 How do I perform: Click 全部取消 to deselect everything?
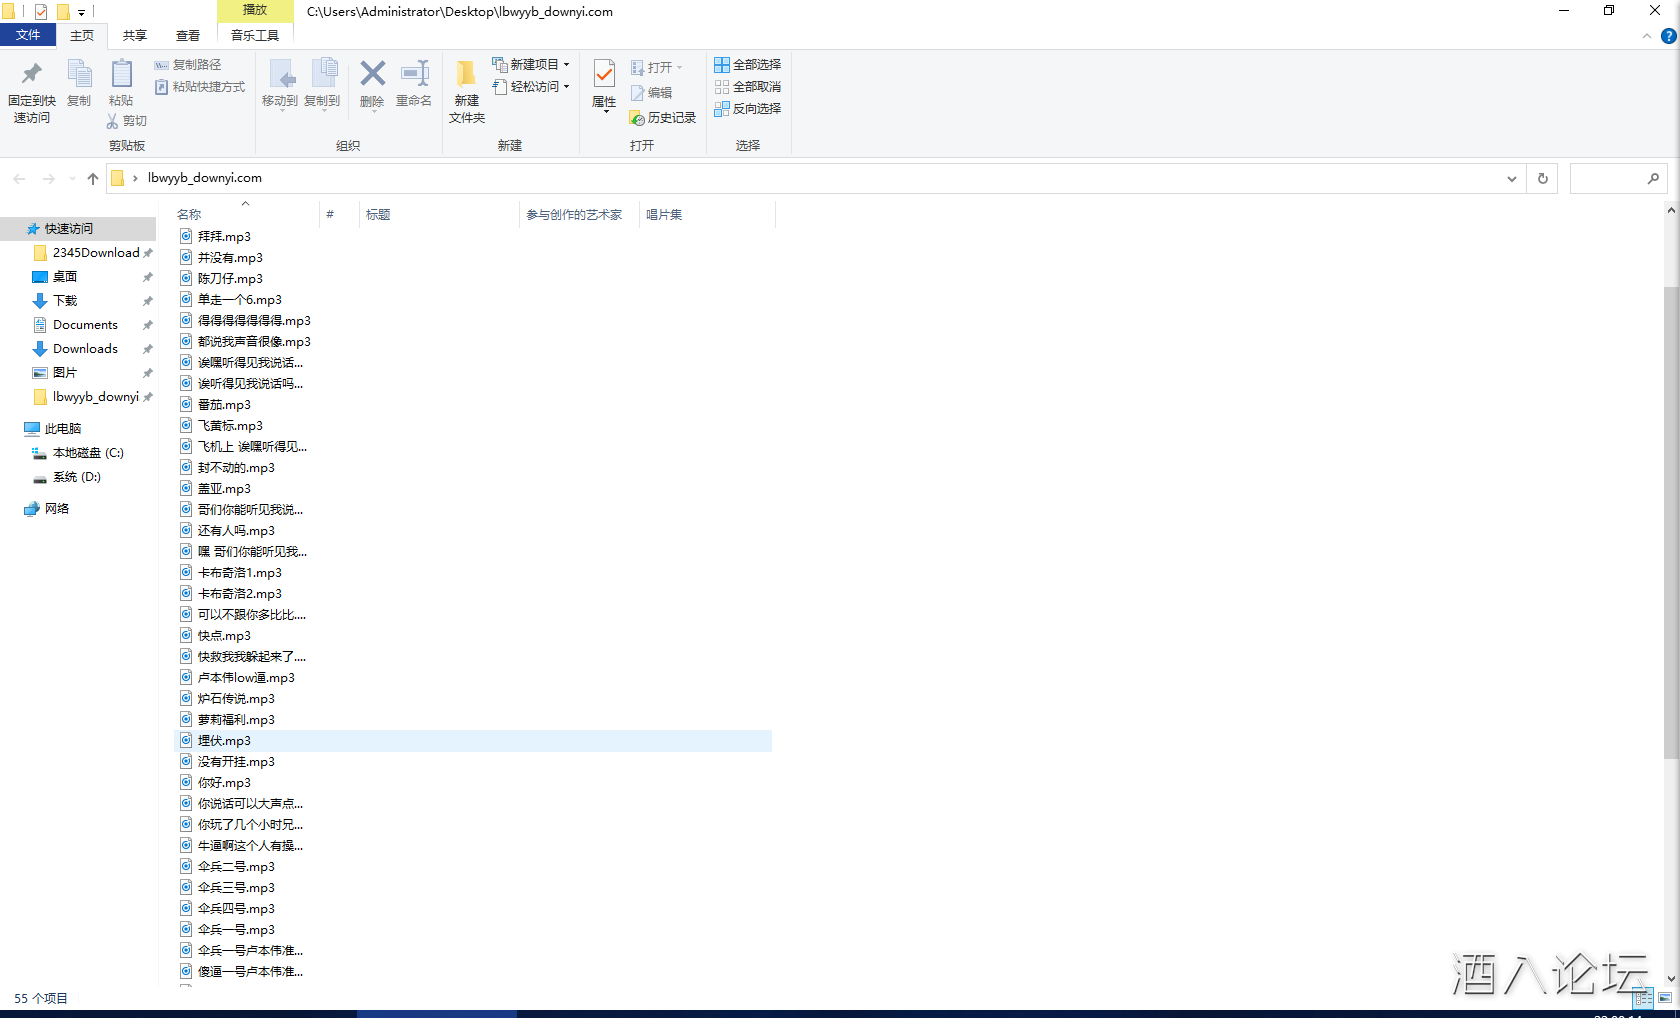(748, 87)
